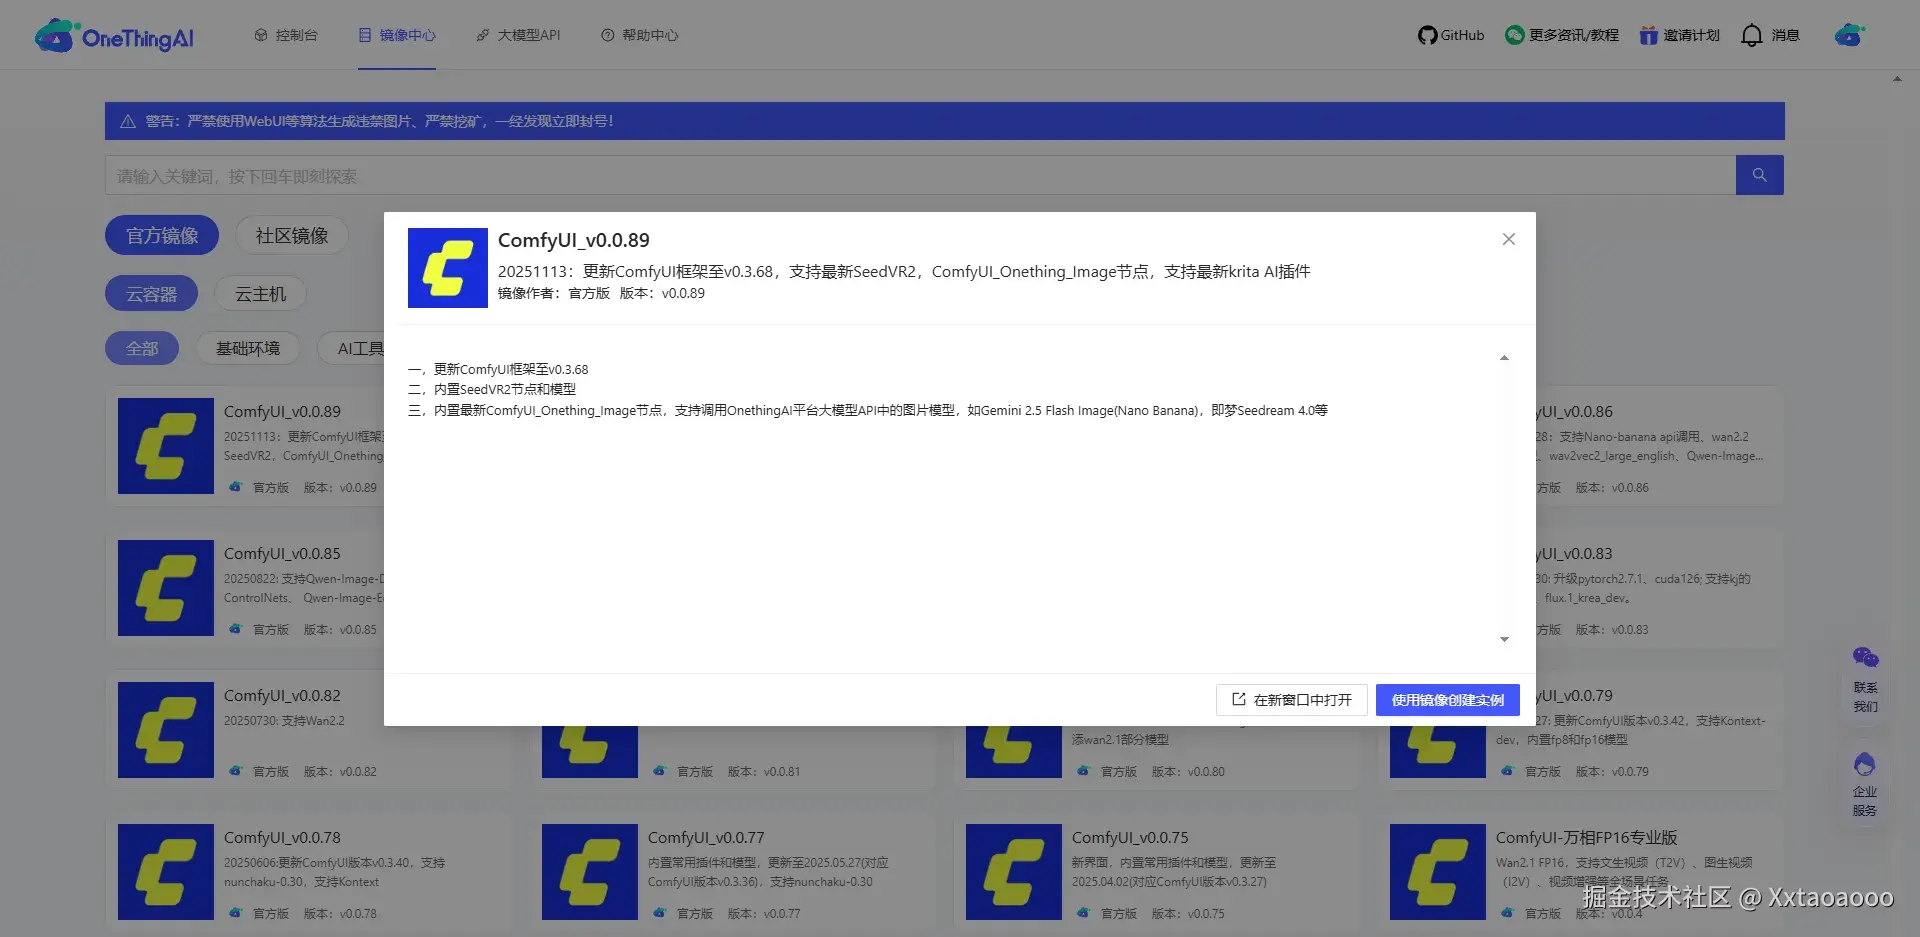
Task: Select the 全部 category filter
Action: 142,348
